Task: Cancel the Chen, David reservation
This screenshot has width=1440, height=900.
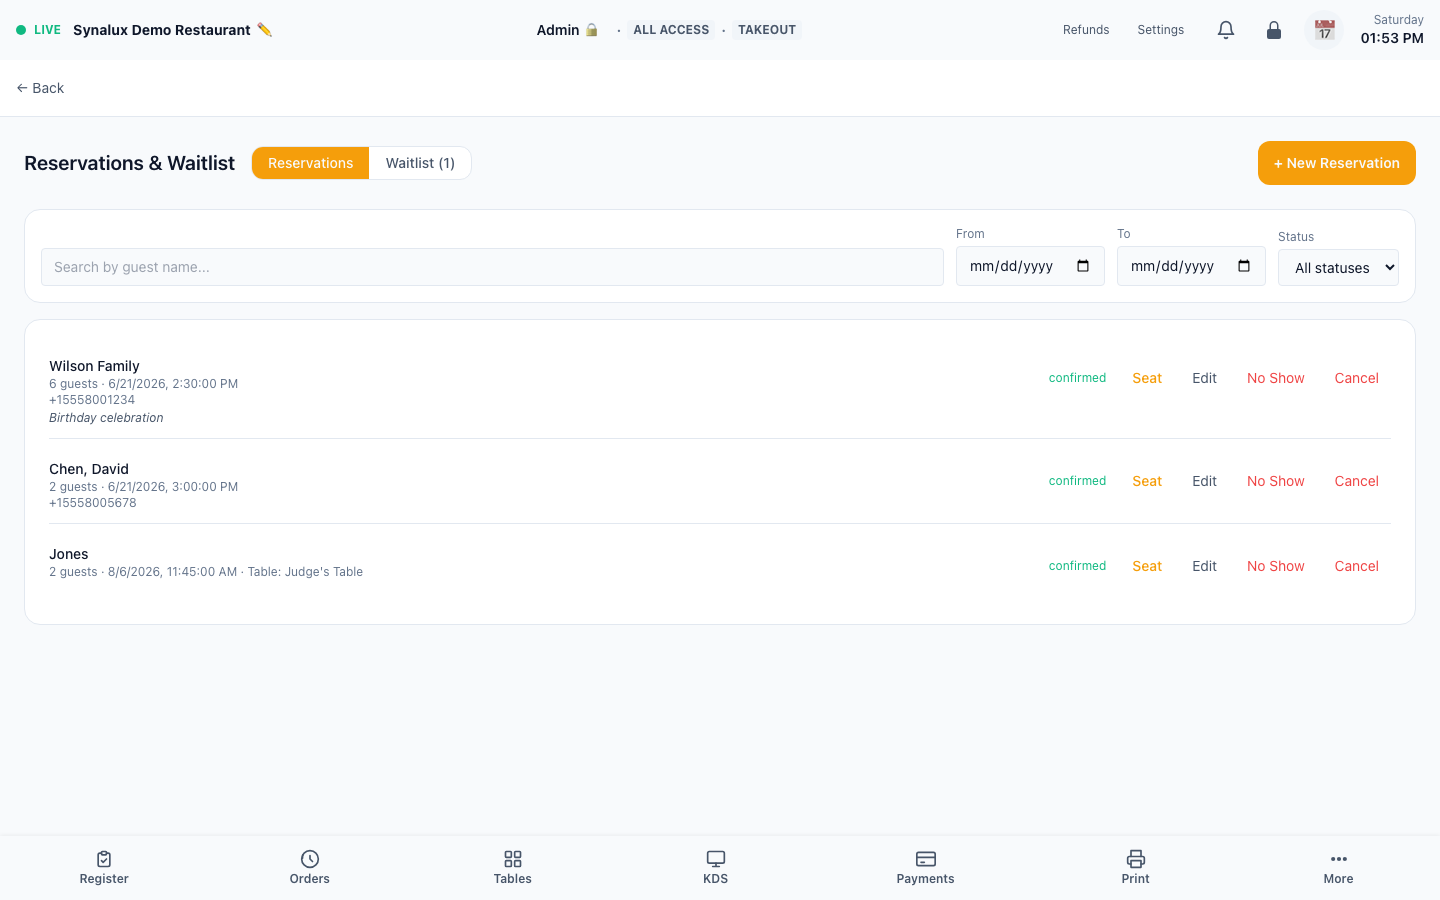Action: point(1356,481)
